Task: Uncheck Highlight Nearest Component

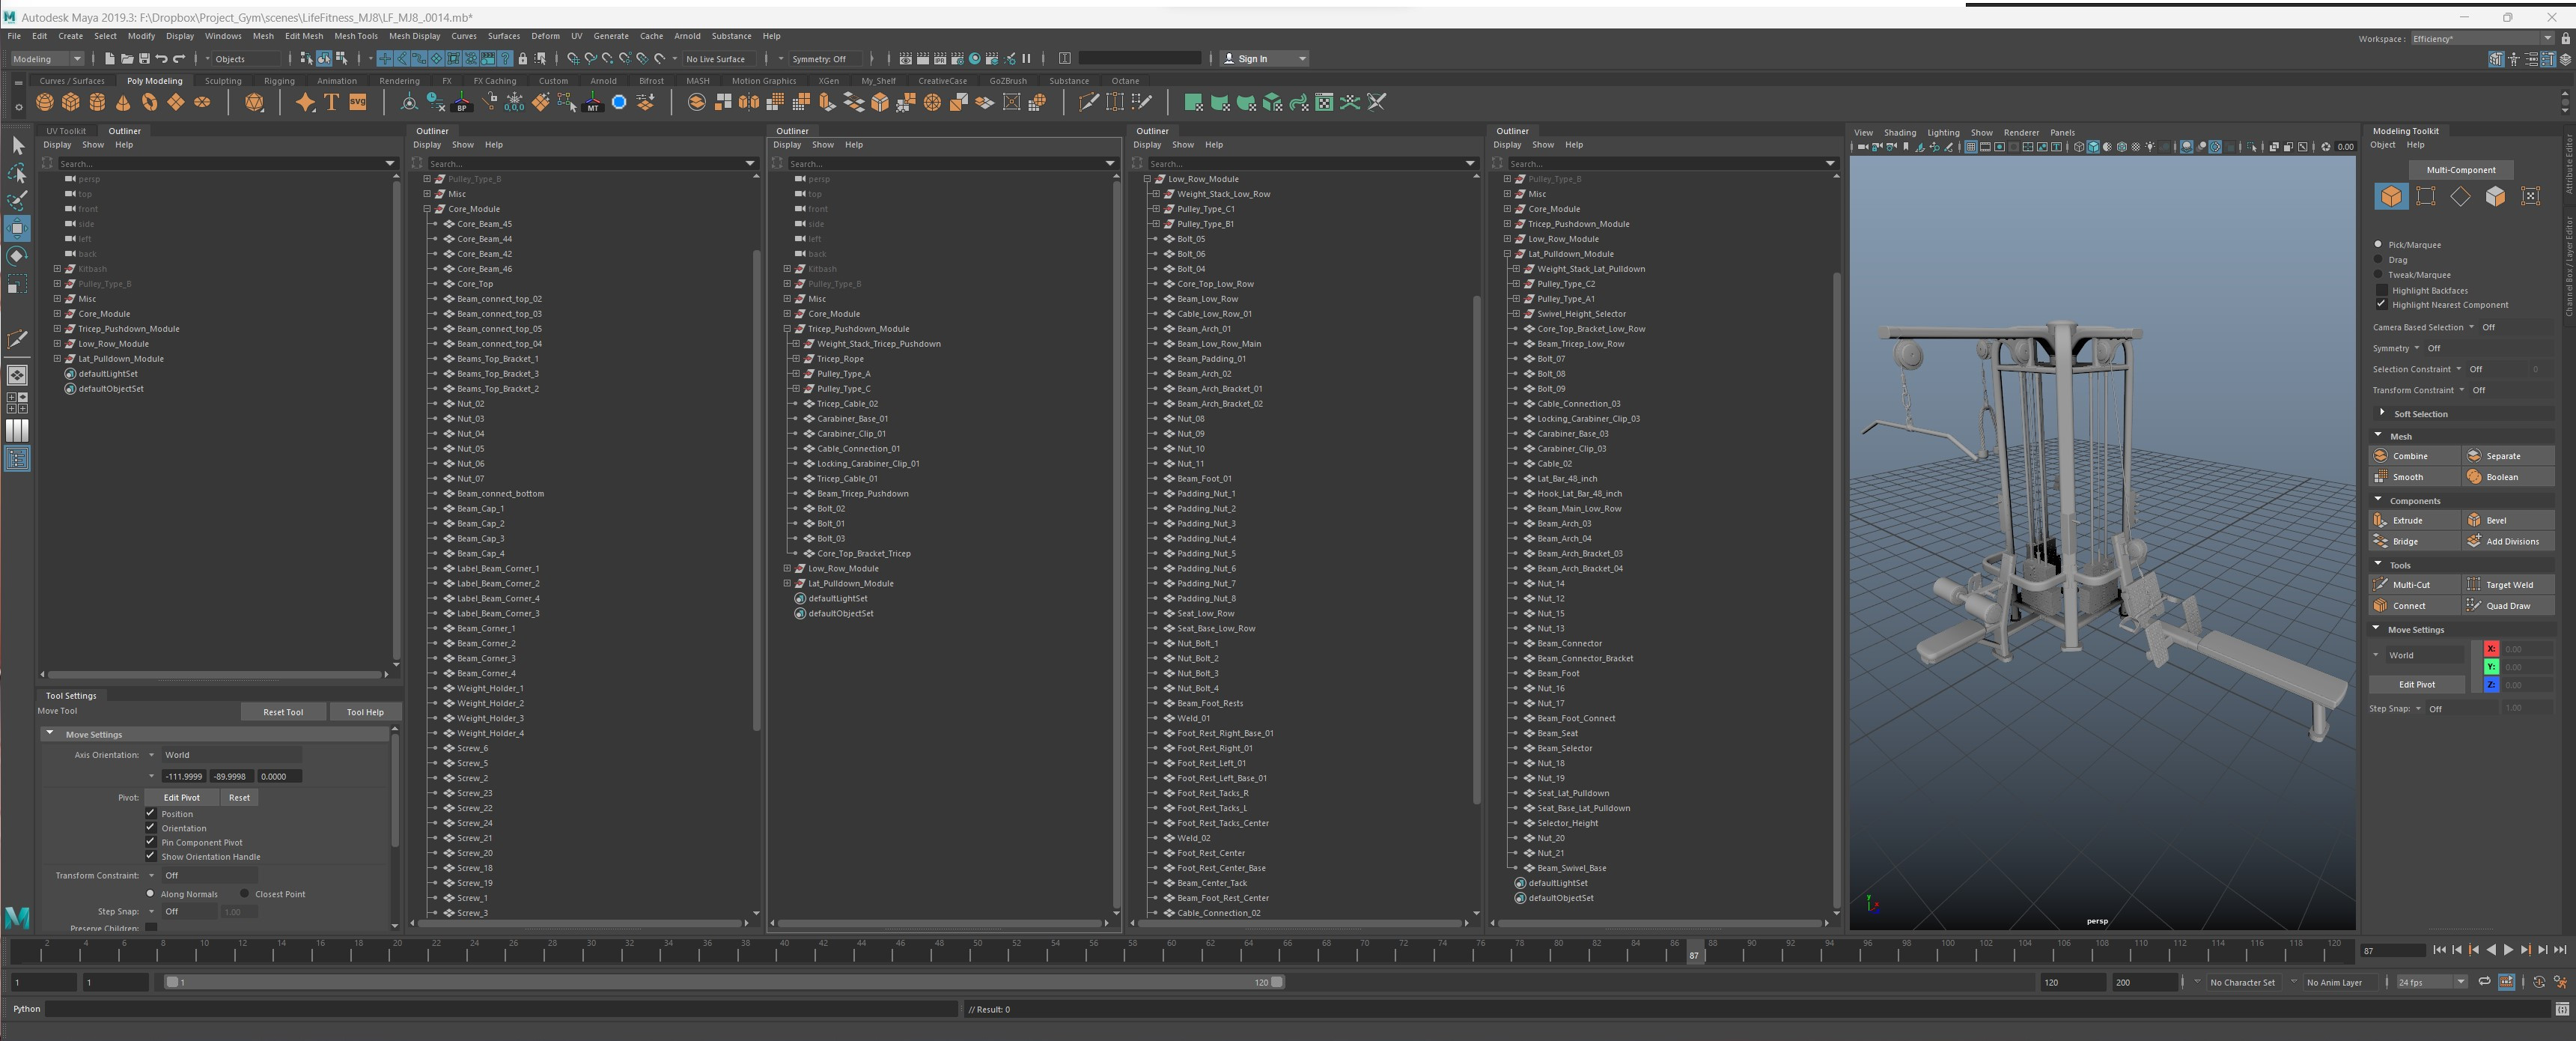Action: (2381, 304)
